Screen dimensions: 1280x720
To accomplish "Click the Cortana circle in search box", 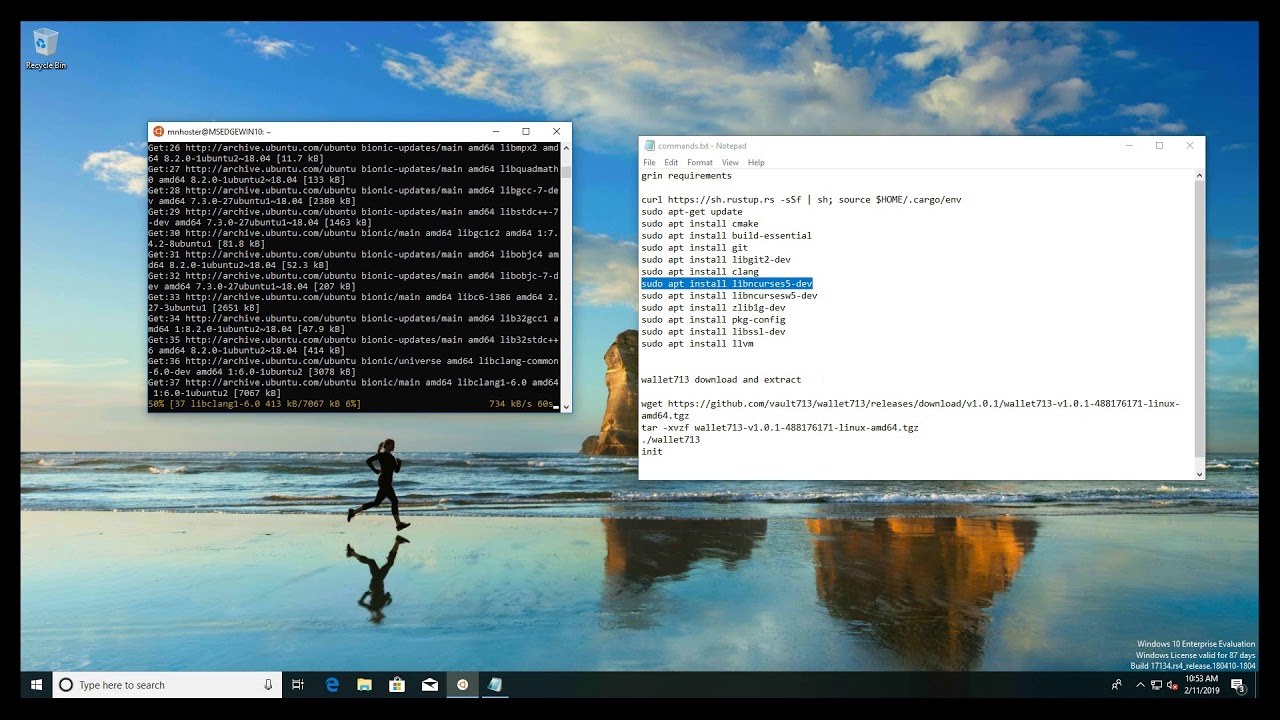I will click(66, 685).
